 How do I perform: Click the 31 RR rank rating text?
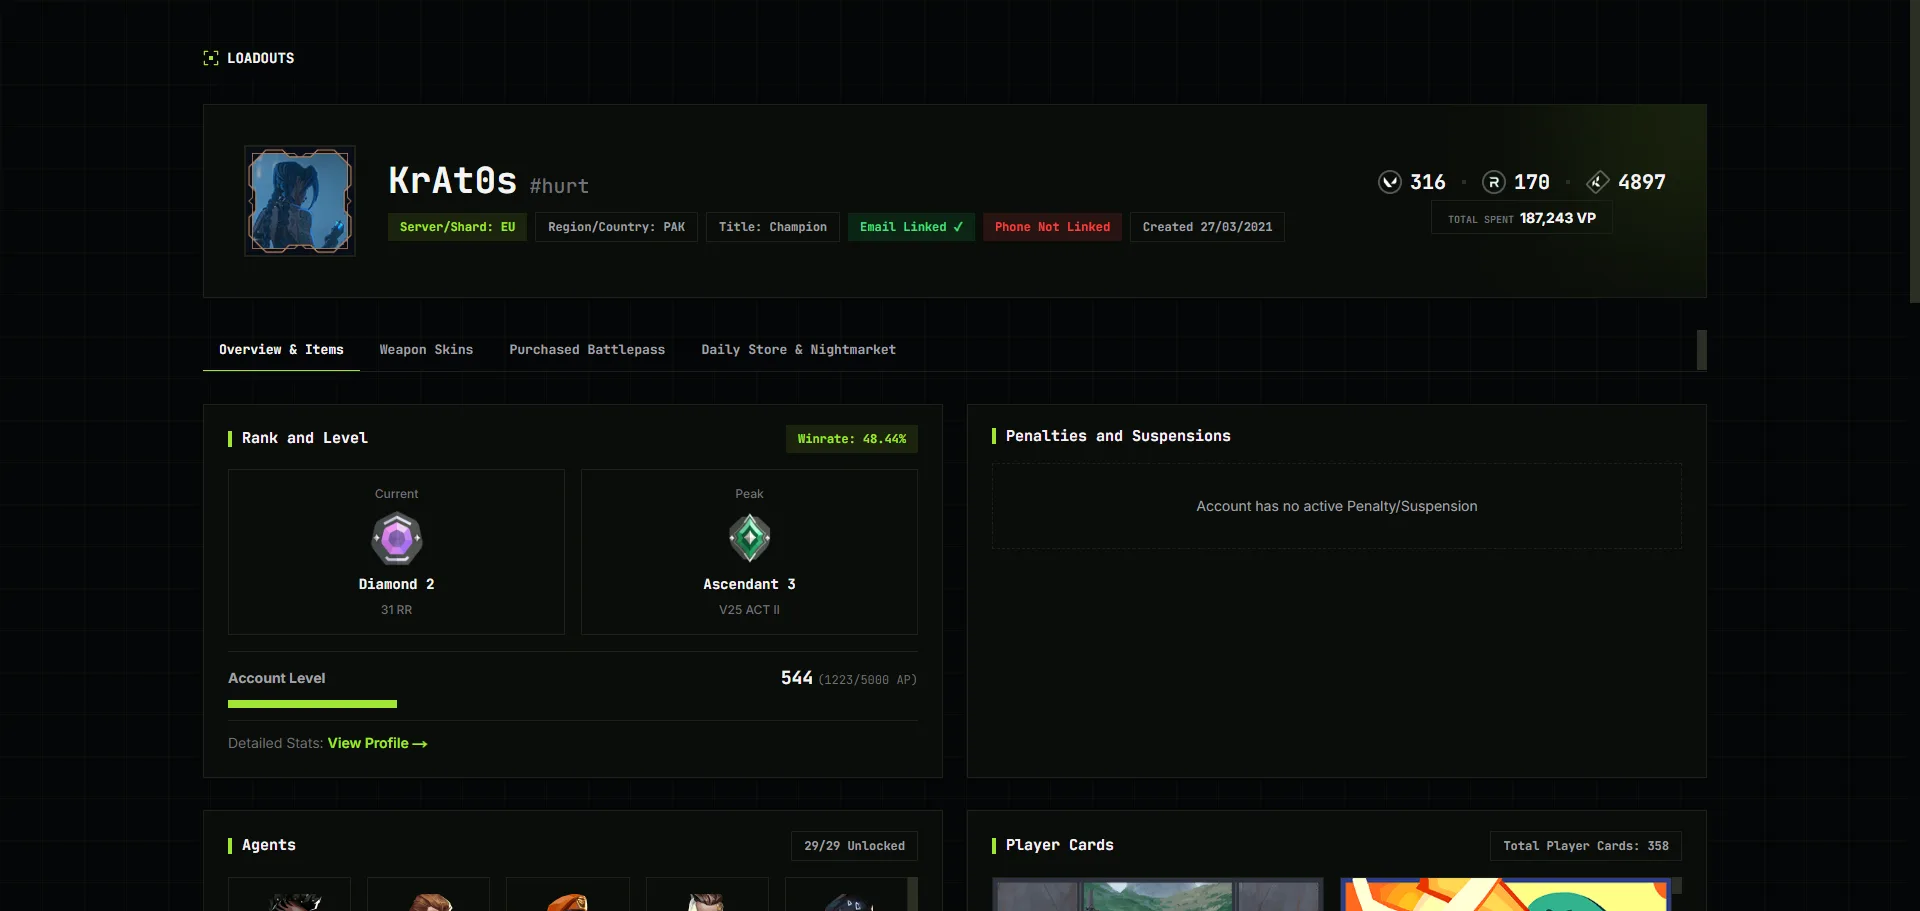(396, 610)
